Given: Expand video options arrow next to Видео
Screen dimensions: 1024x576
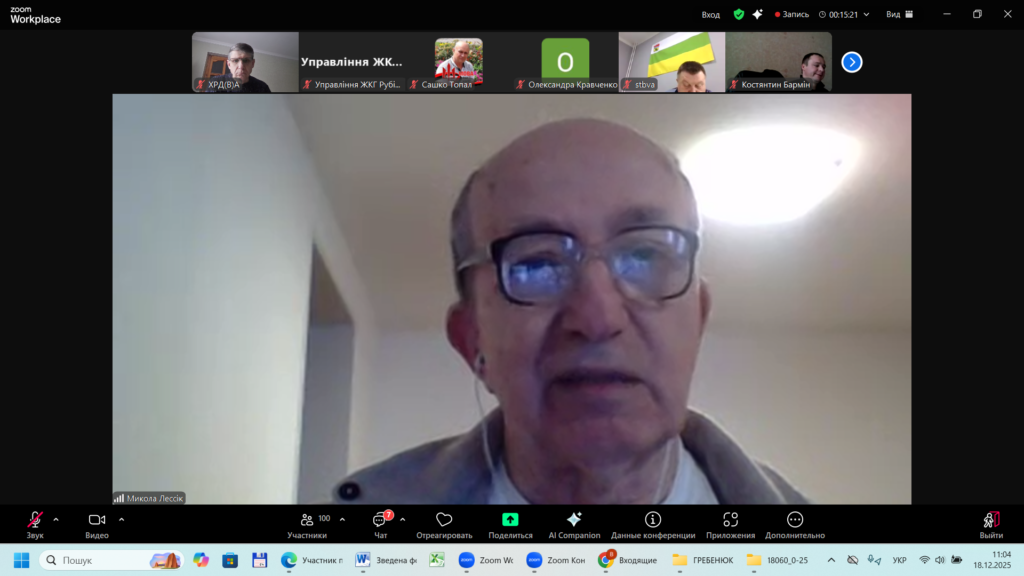Looking at the screenshot, I should point(121,519).
